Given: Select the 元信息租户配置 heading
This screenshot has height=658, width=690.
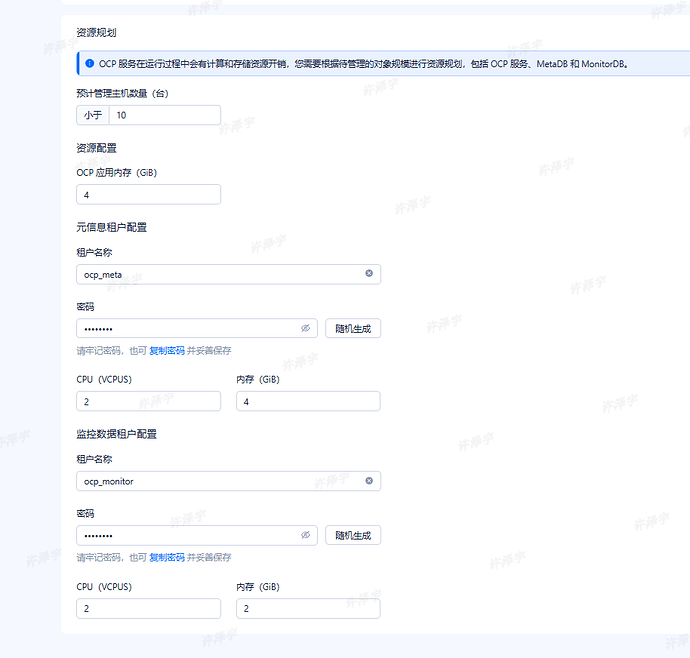Looking at the screenshot, I should 111,227.
